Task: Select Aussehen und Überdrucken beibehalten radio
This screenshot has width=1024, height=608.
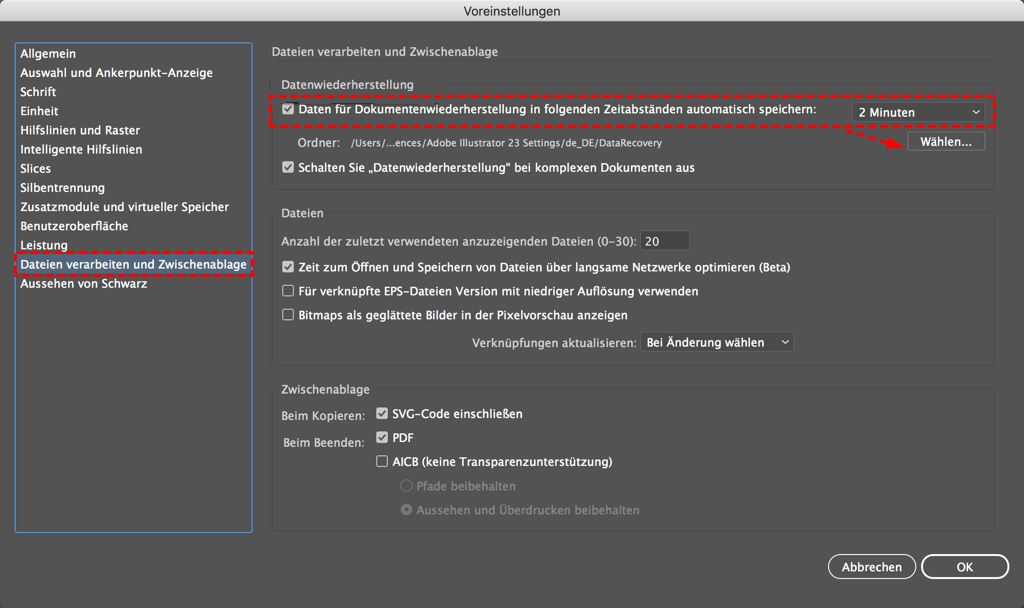Action: click(x=406, y=509)
